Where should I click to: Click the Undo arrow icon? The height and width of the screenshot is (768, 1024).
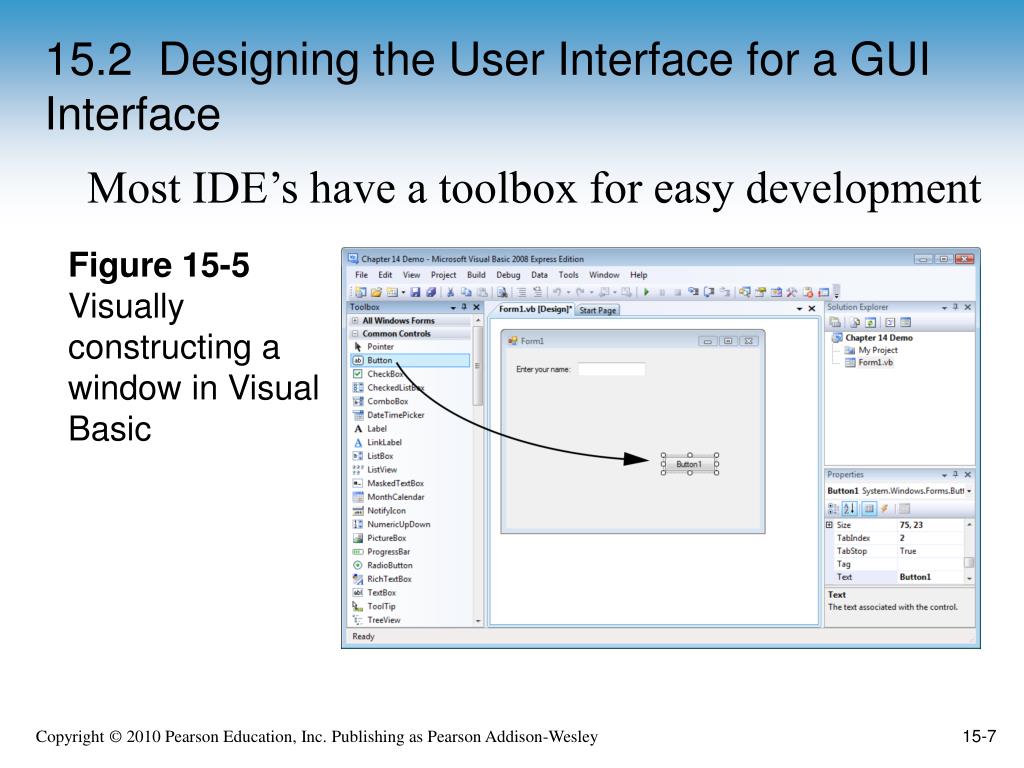coord(557,292)
